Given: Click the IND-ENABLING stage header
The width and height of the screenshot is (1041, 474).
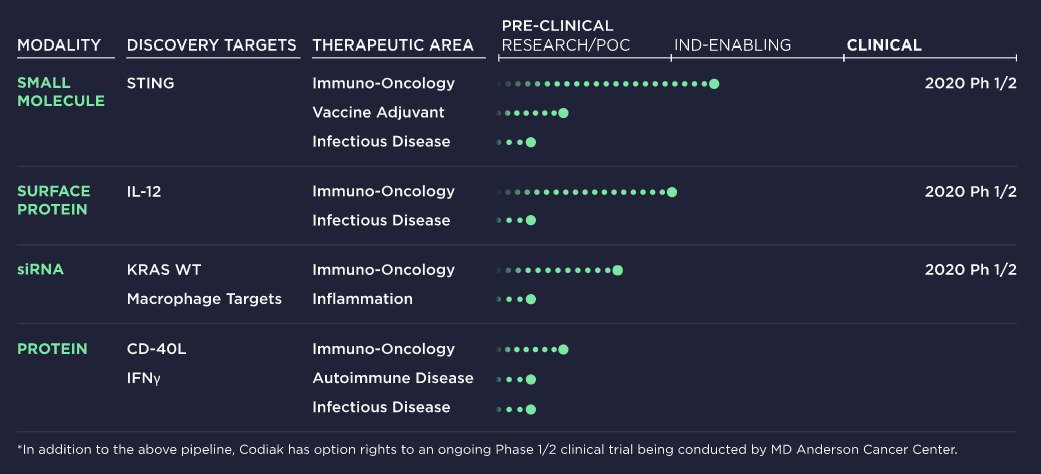Looking at the screenshot, I should [733, 45].
